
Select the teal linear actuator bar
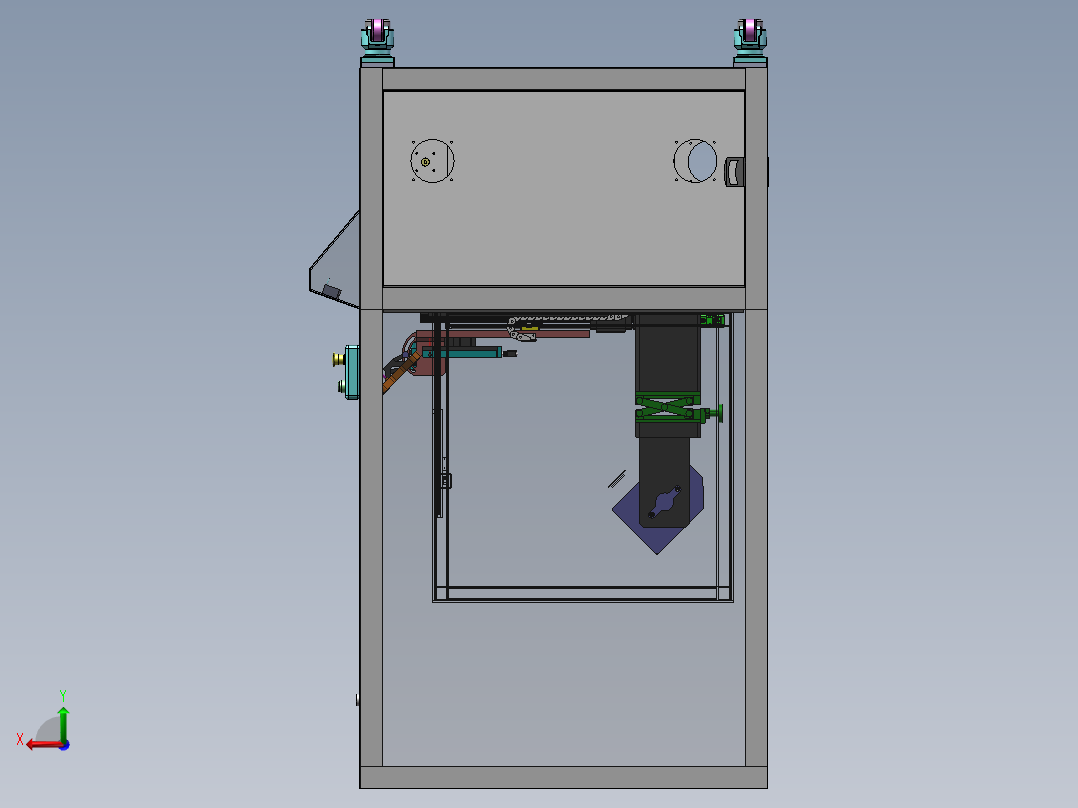(x=462, y=353)
